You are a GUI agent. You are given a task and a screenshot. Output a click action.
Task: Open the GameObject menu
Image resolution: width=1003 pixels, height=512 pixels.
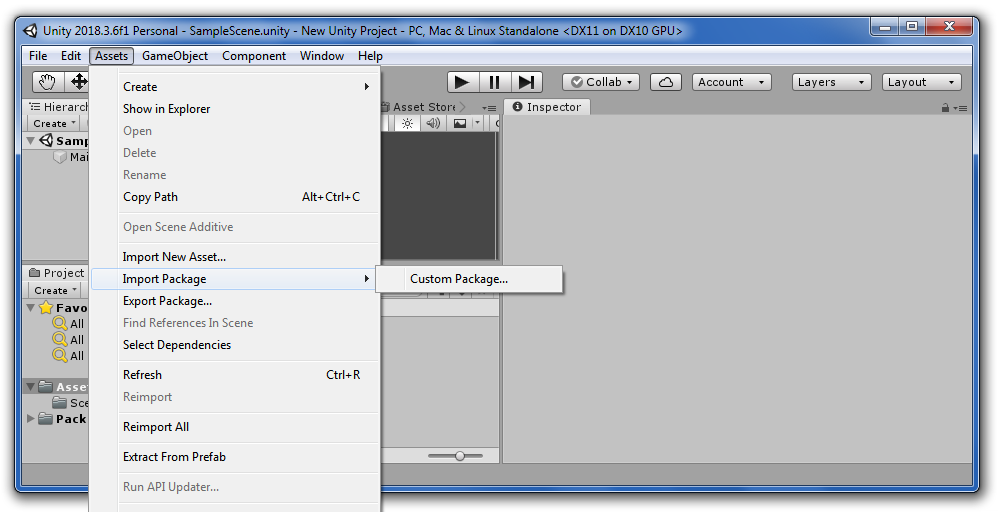175,56
